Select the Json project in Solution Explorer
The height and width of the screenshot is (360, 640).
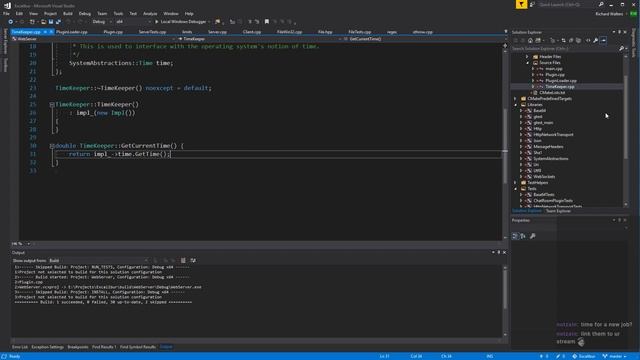(537, 141)
